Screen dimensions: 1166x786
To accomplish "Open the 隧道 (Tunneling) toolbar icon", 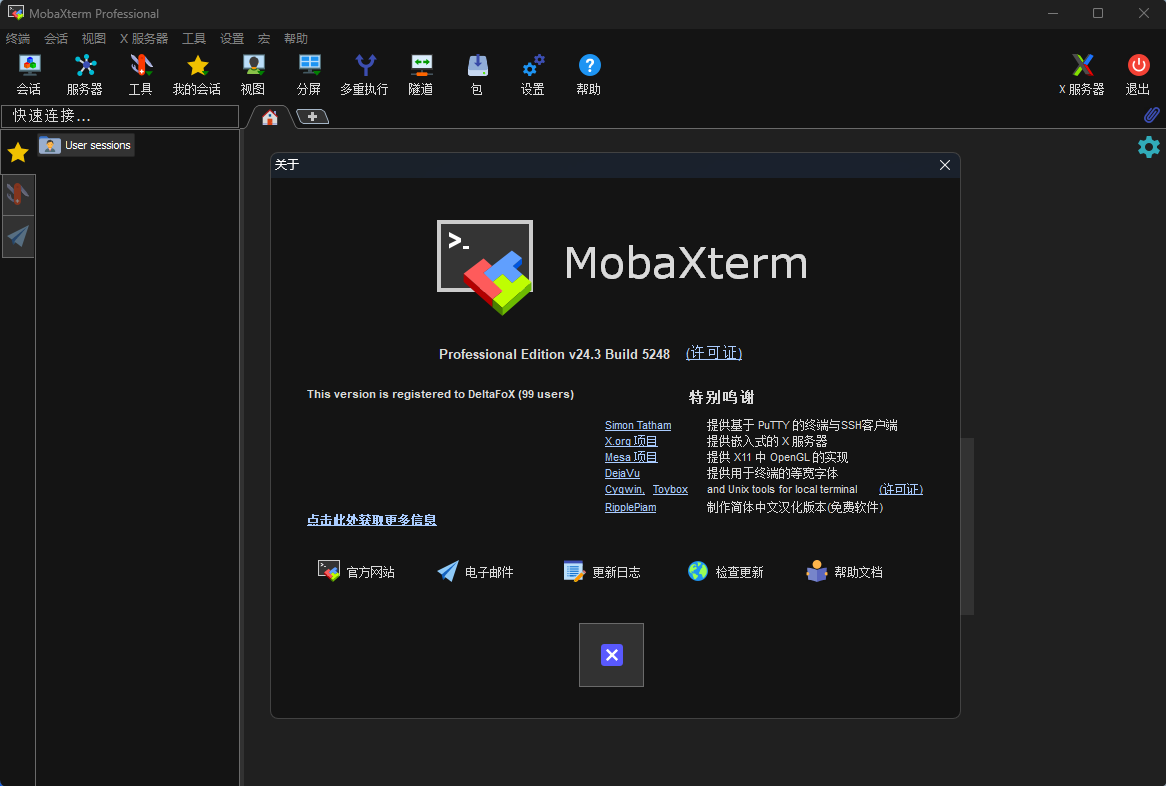I will [x=421, y=75].
